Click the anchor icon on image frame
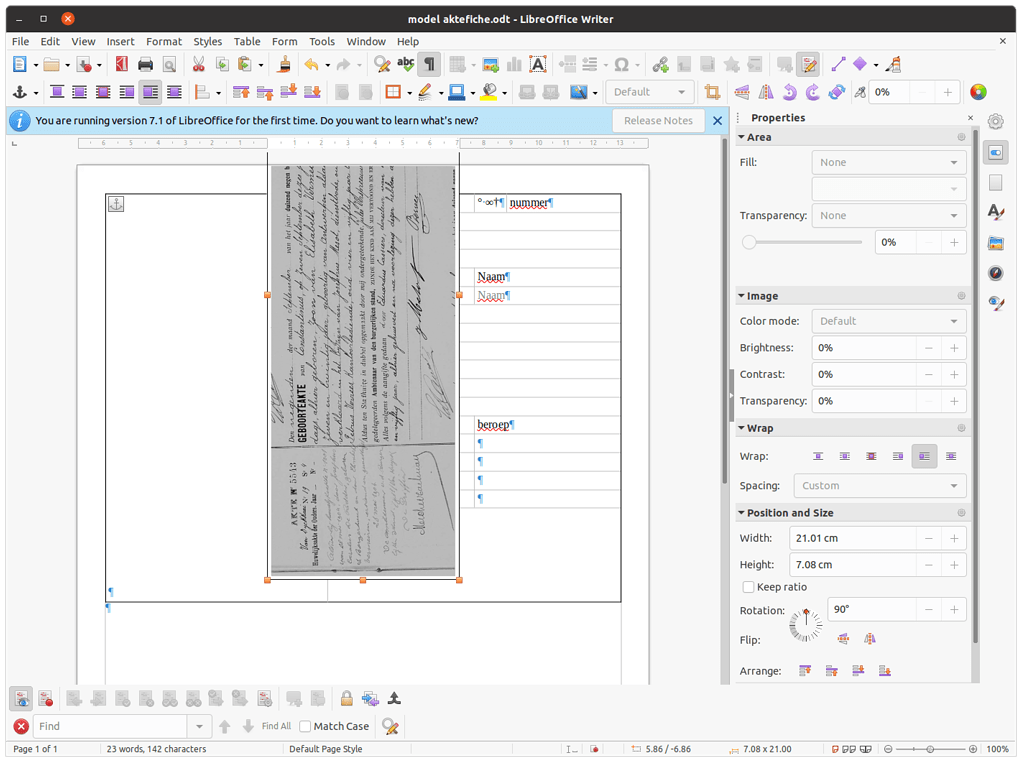Viewport: 1023px width, 763px height. [x=115, y=204]
